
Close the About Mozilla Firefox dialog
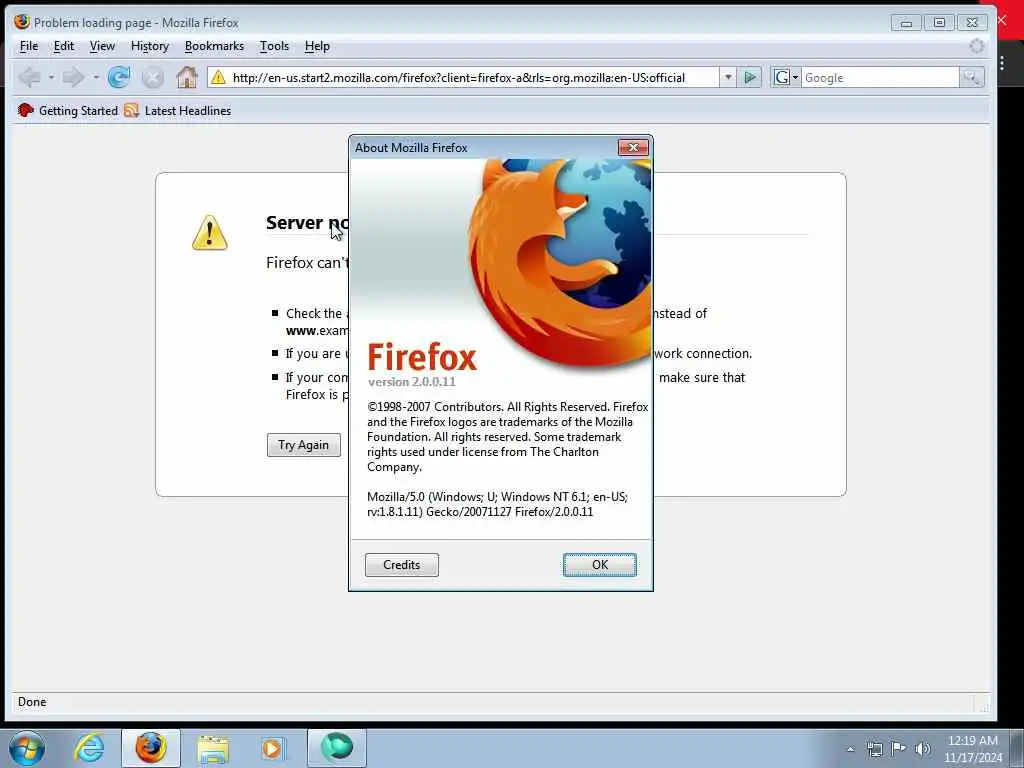pos(633,147)
